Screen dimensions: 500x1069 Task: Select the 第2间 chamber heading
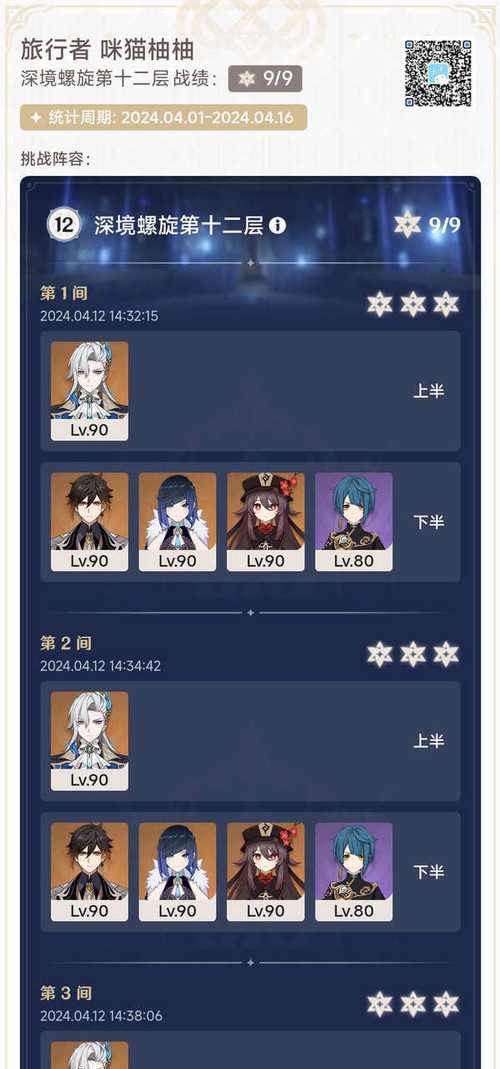point(65,643)
